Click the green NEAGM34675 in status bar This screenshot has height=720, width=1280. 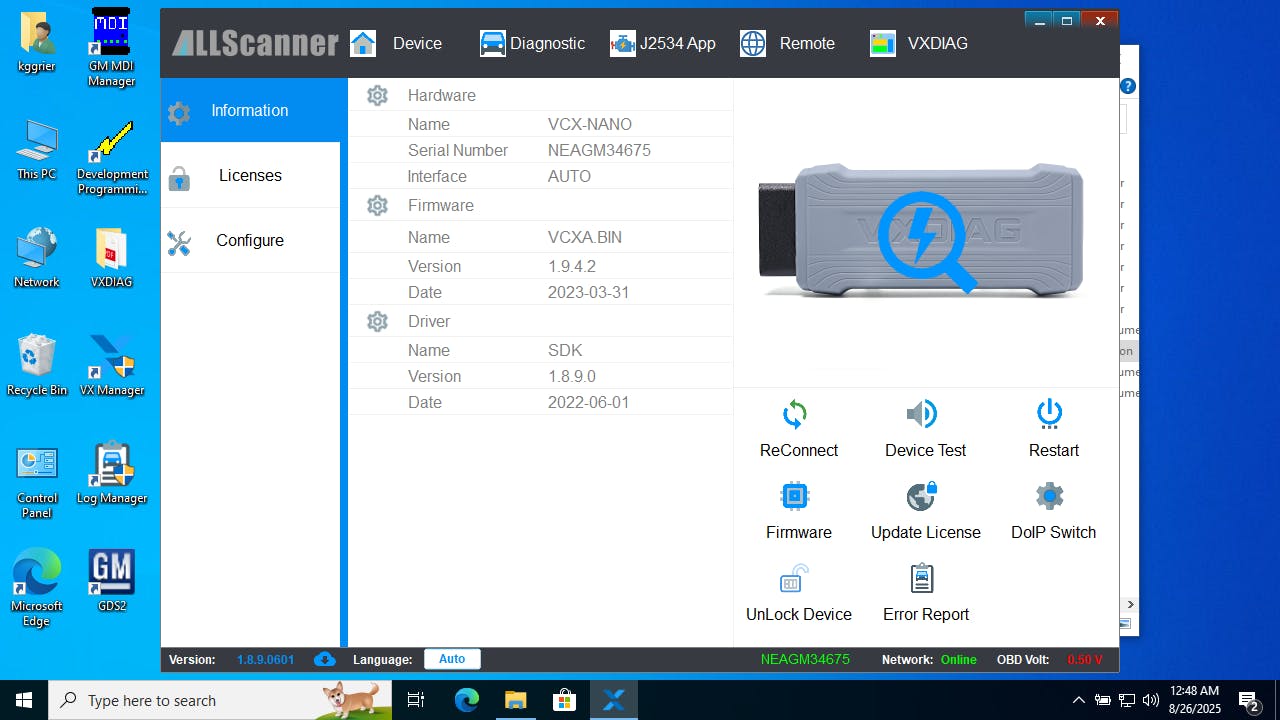pos(805,659)
